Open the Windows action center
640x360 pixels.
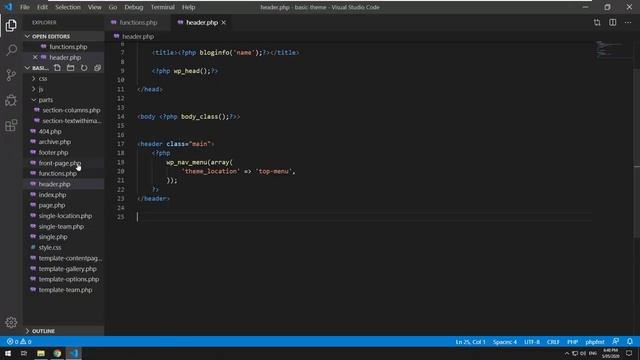pyautogui.click(x=629, y=353)
